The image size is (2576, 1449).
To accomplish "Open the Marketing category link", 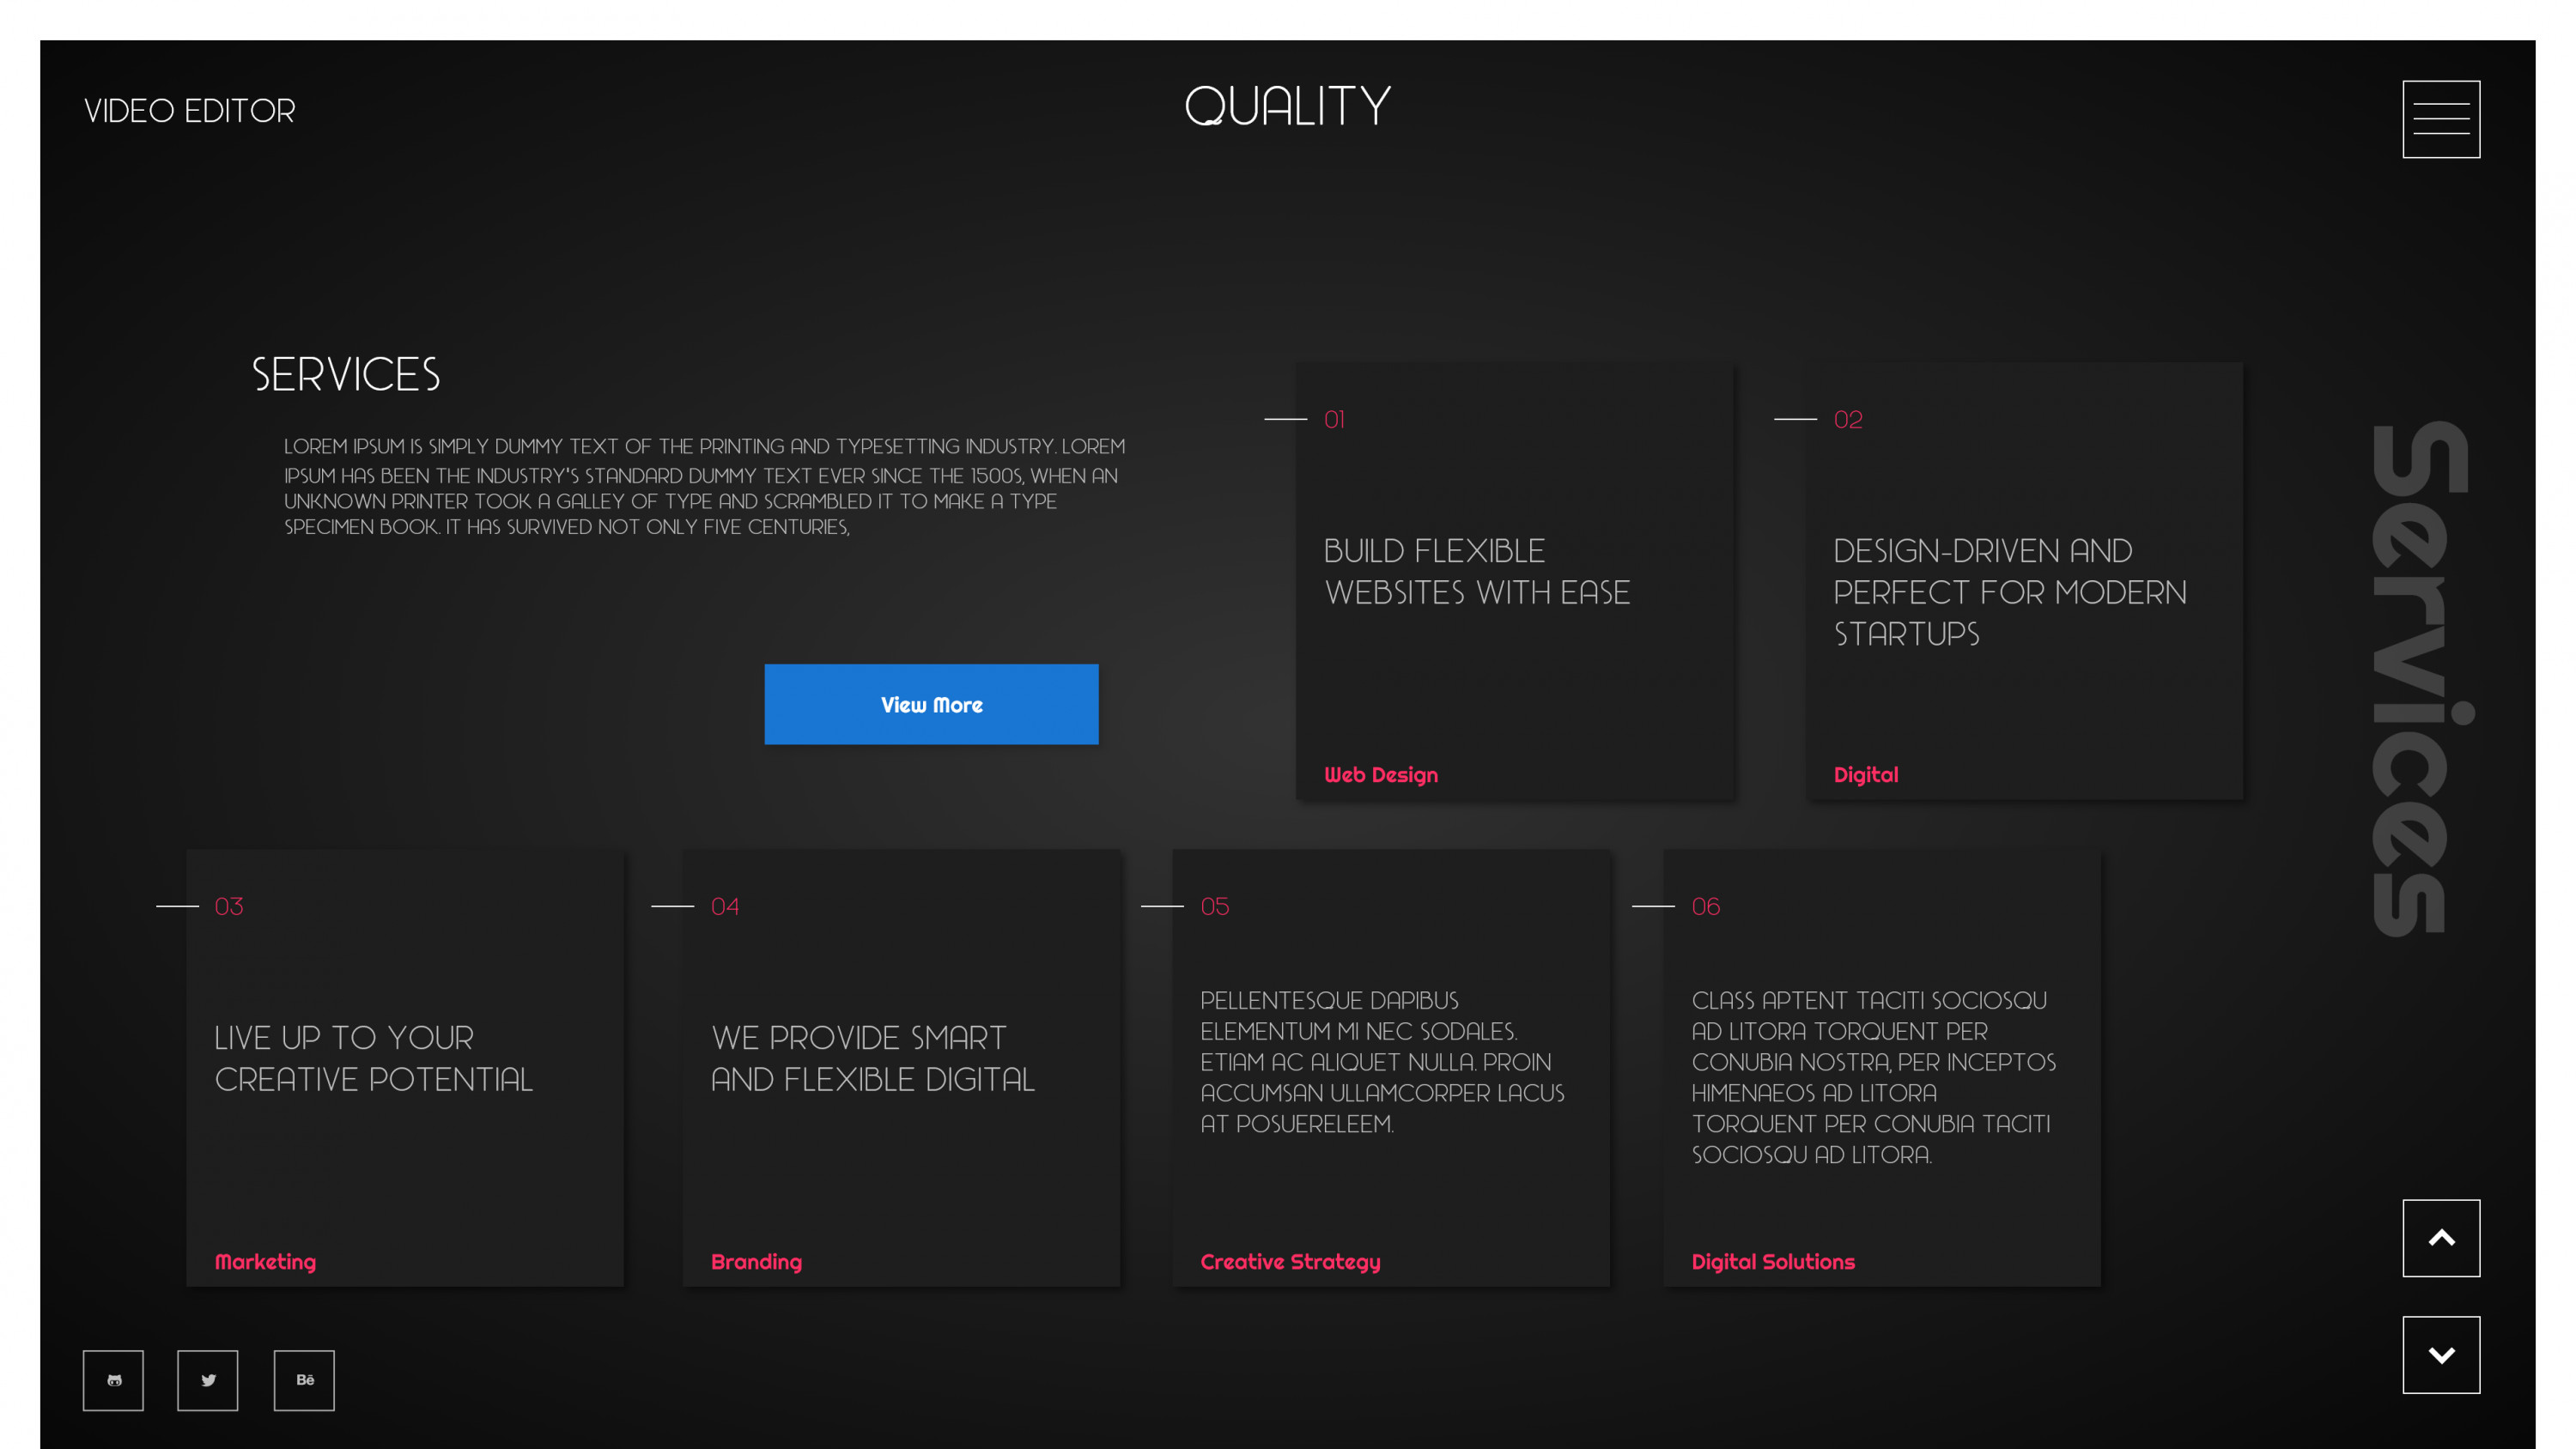I will pyautogui.click(x=265, y=1262).
